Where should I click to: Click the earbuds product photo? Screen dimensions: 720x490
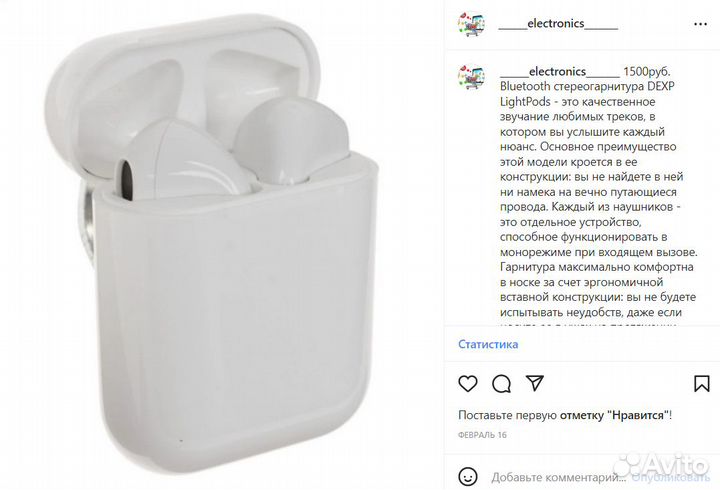point(222,245)
